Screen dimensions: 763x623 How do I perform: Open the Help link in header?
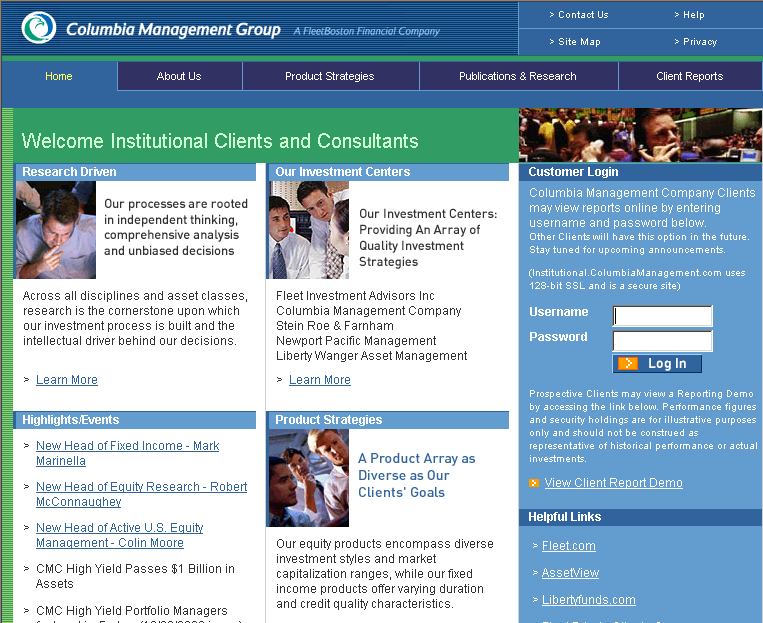pyautogui.click(x=693, y=15)
